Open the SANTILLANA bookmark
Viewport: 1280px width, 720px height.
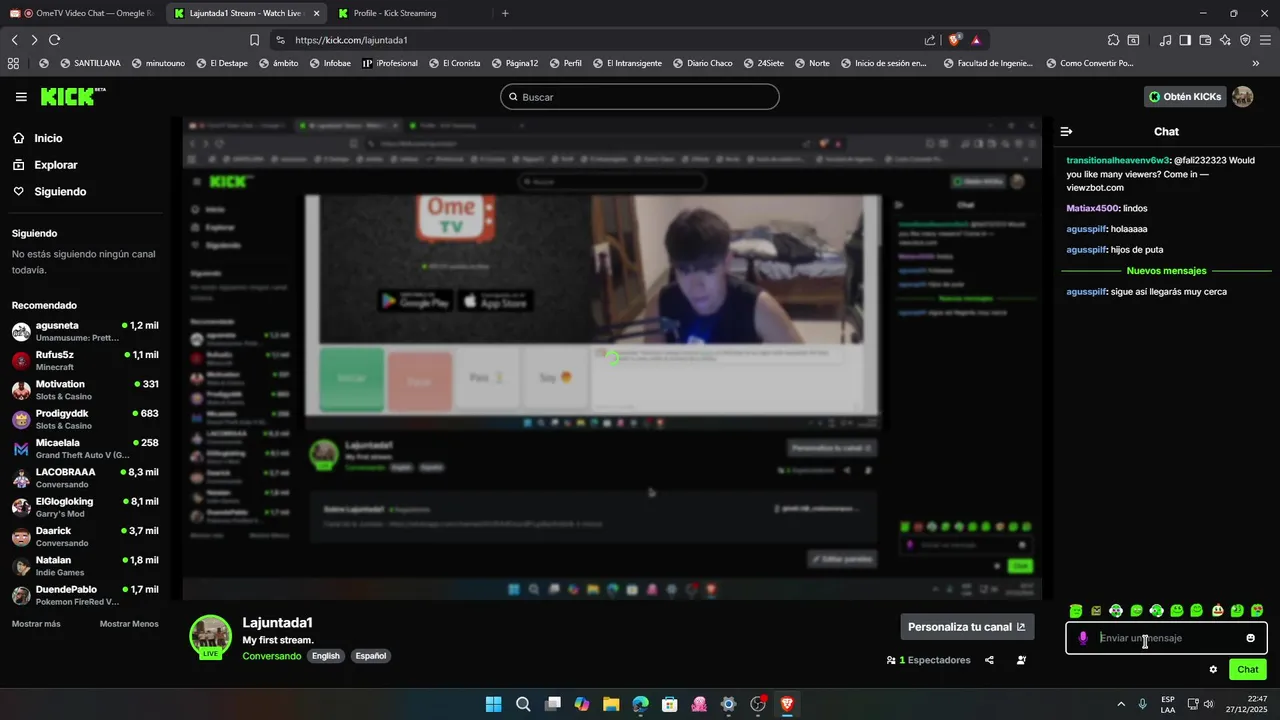click(90, 63)
